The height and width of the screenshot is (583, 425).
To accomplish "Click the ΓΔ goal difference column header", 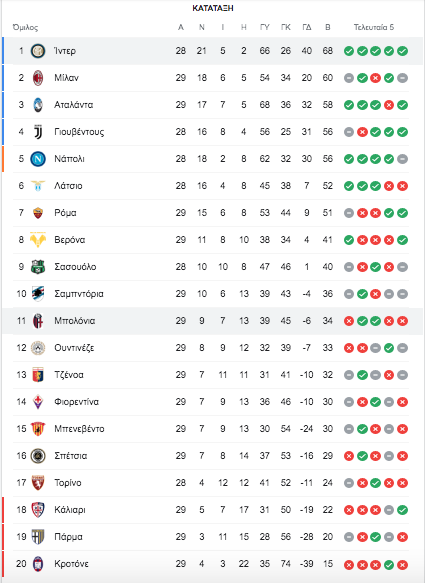I will [307, 27].
